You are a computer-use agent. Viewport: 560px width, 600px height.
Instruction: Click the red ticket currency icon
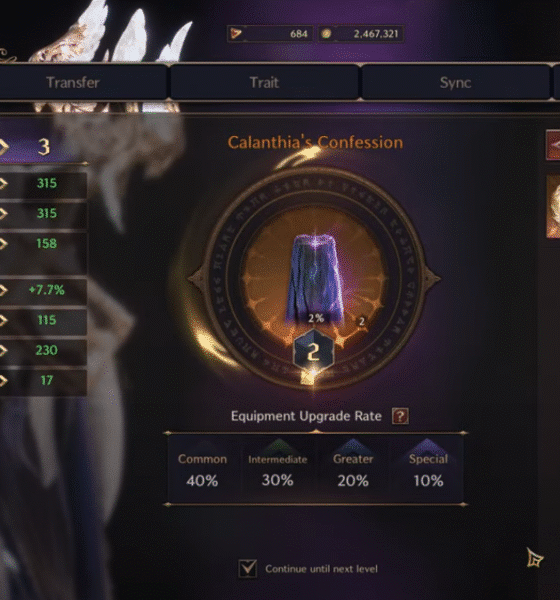[236, 34]
